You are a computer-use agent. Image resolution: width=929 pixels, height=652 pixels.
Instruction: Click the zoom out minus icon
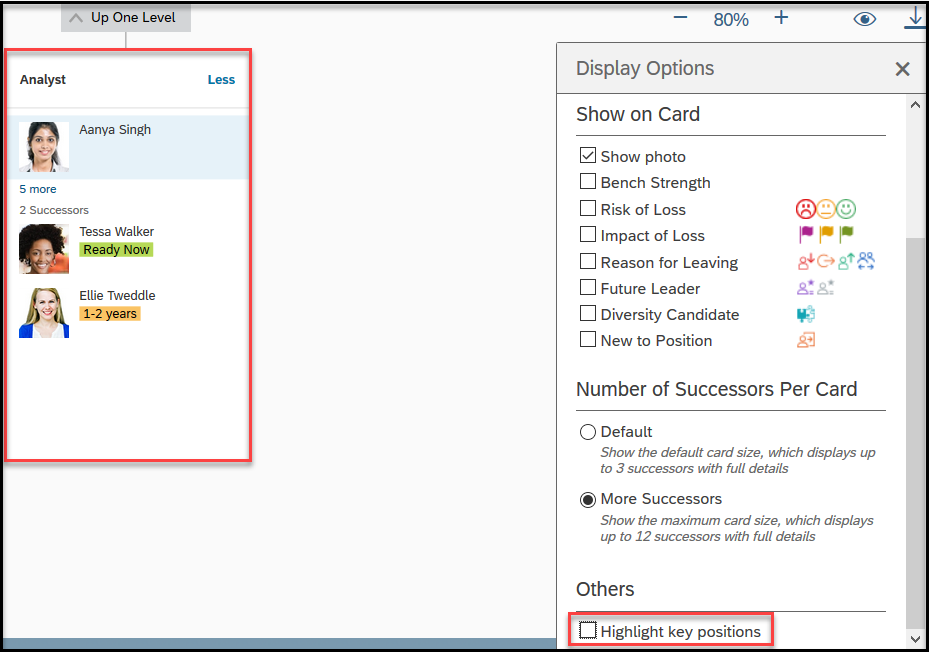point(680,18)
